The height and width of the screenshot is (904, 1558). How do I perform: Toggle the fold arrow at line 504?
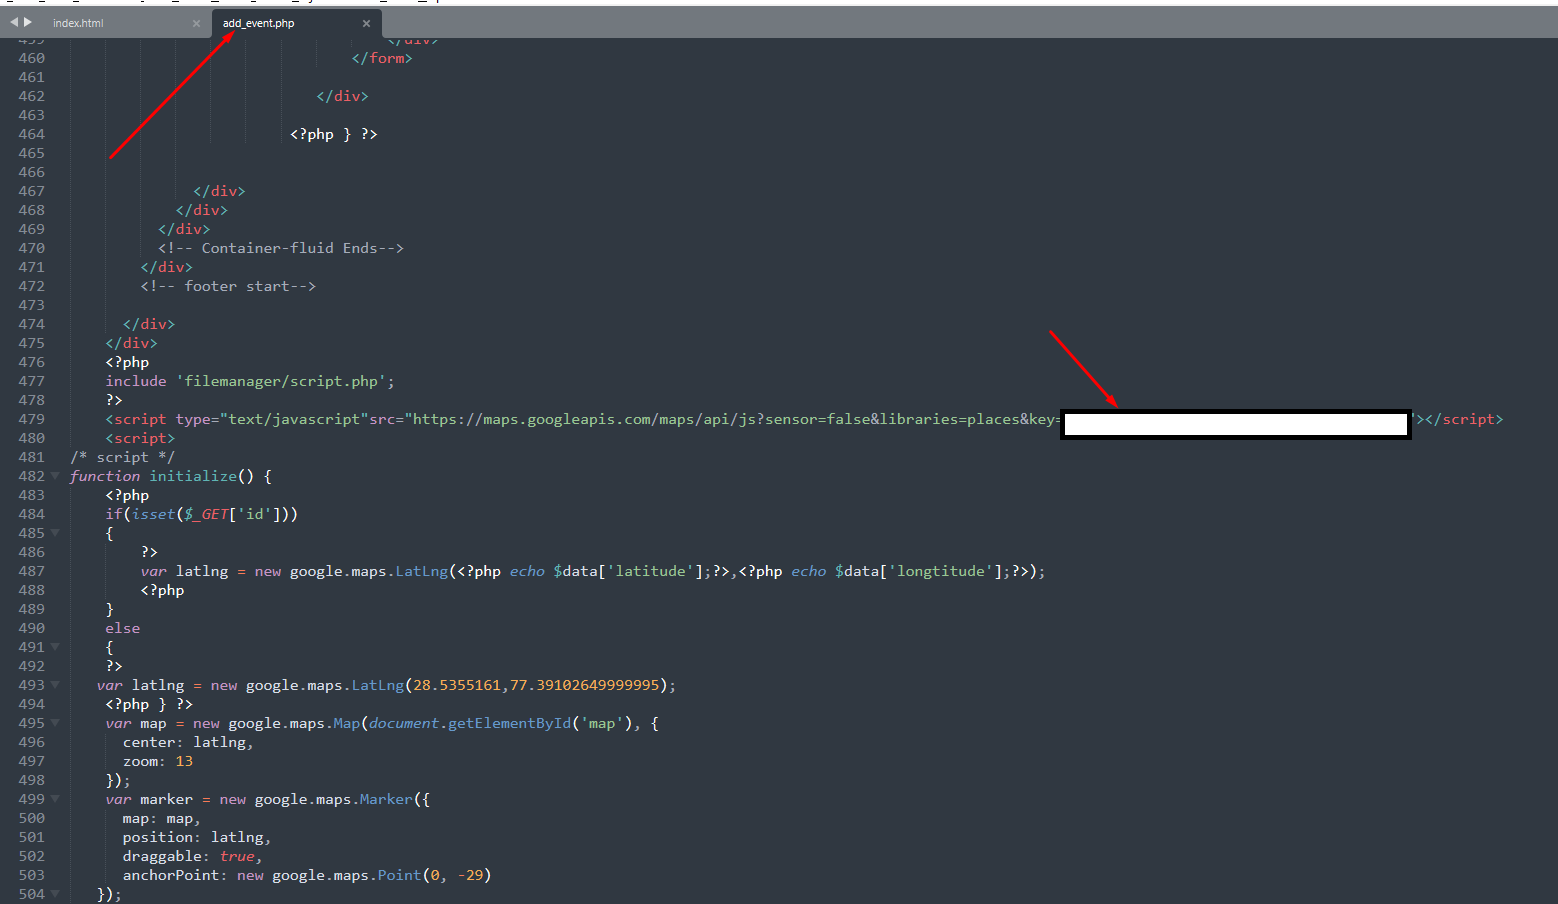click(55, 894)
